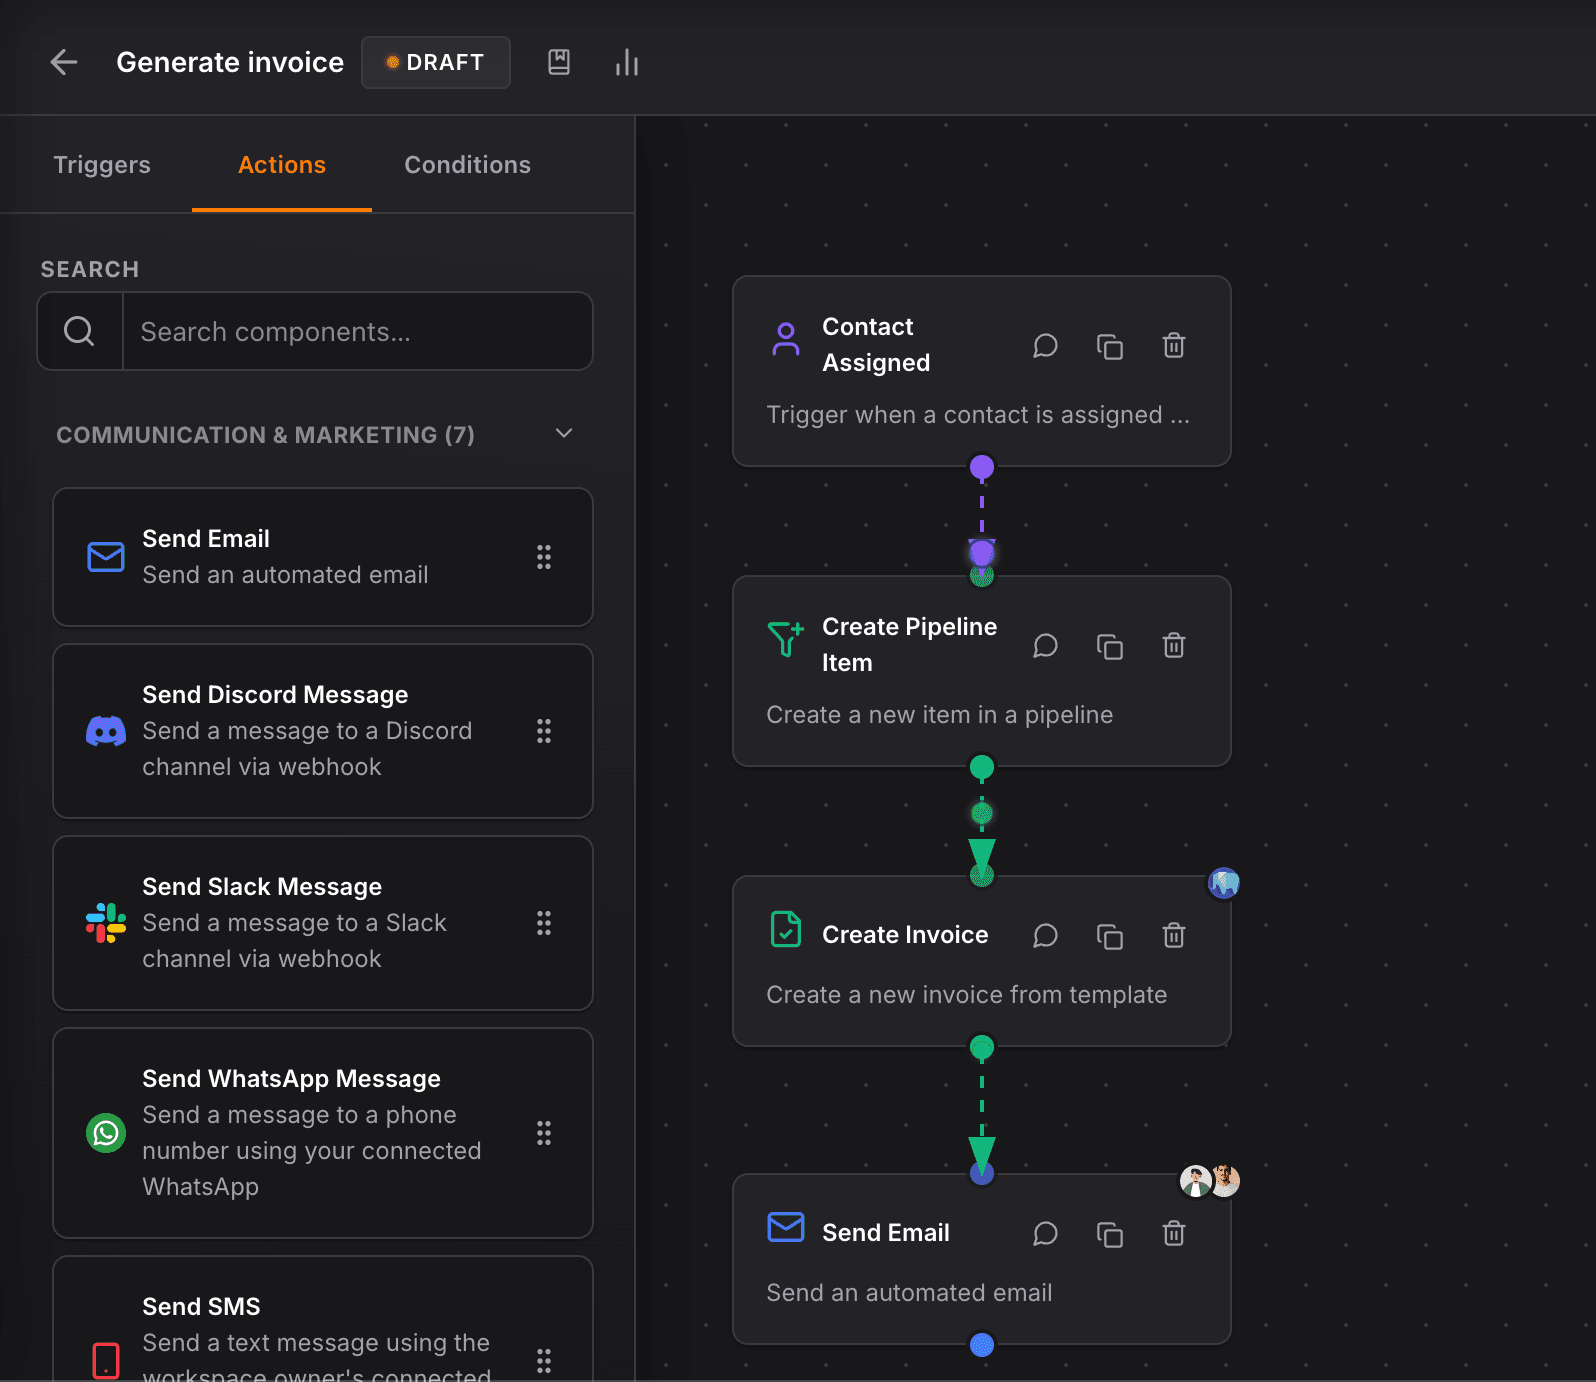The image size is (1596, 1382).
Task: Click the collaborator avatars on Send Email node
Action: click(1210, 1181)
